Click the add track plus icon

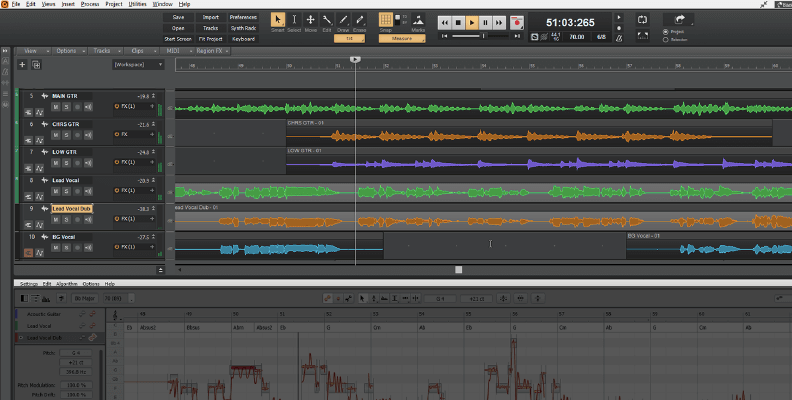point(23,65)
